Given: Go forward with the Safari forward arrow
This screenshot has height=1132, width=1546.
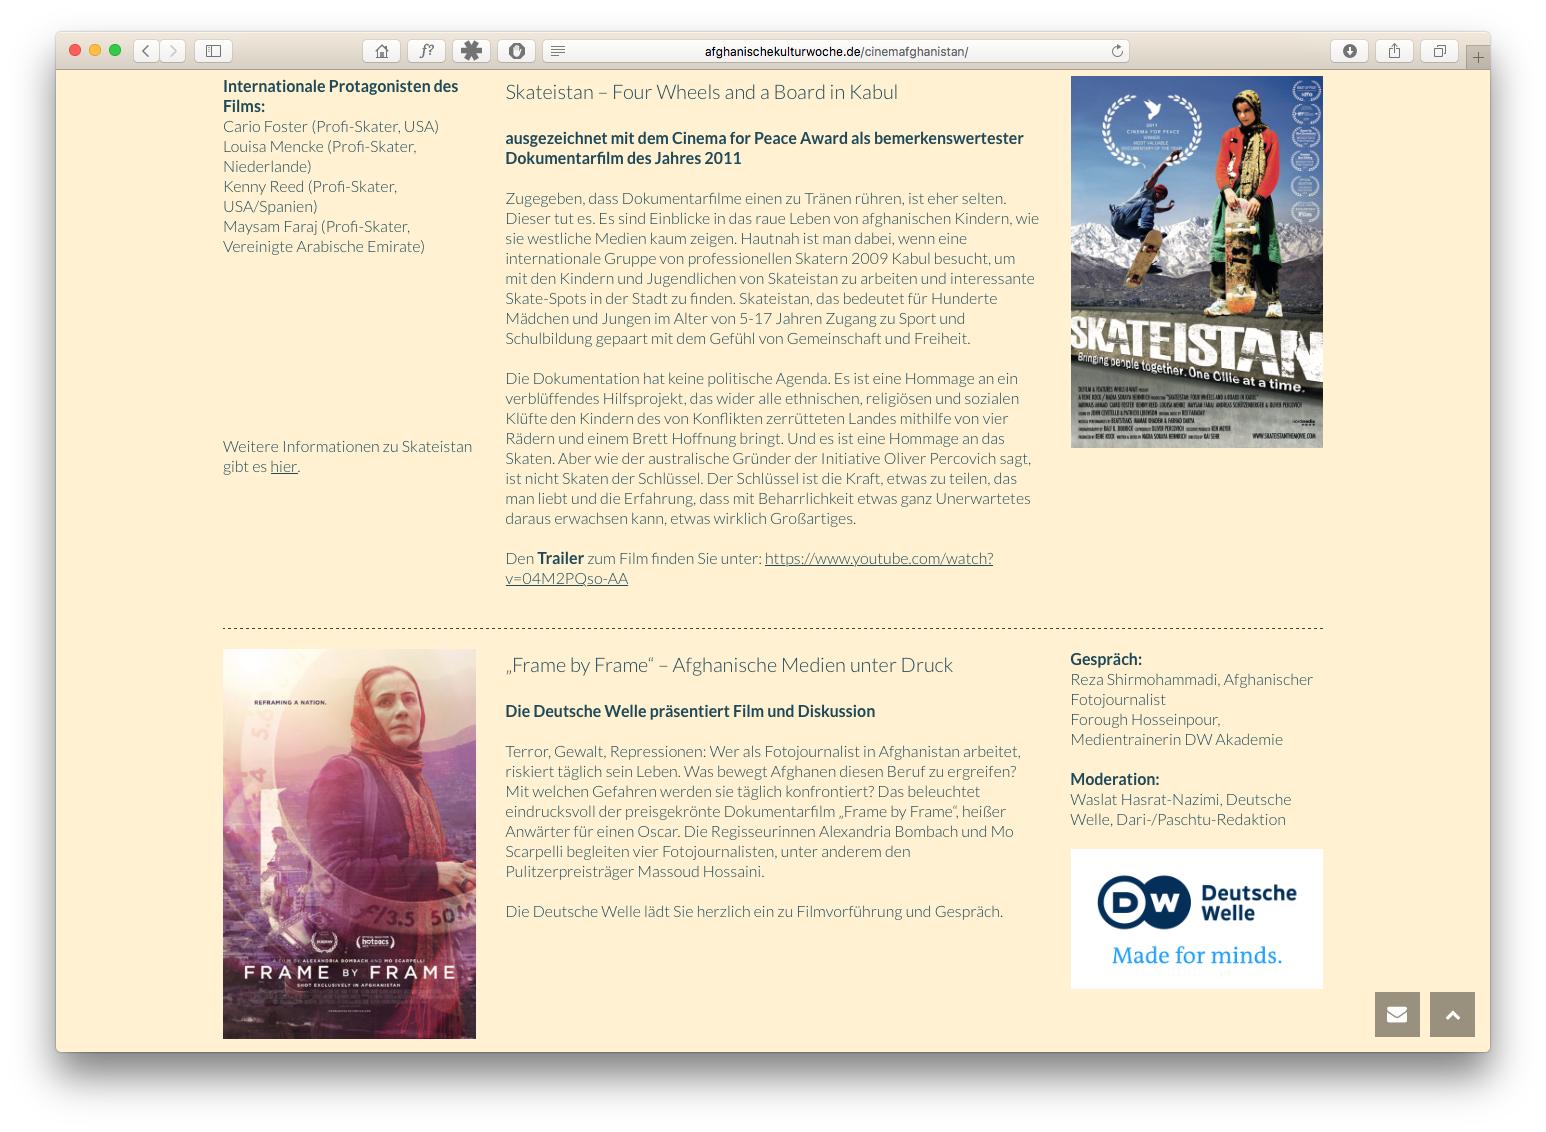Looking at the screenshot, I should tap(173, 51).
